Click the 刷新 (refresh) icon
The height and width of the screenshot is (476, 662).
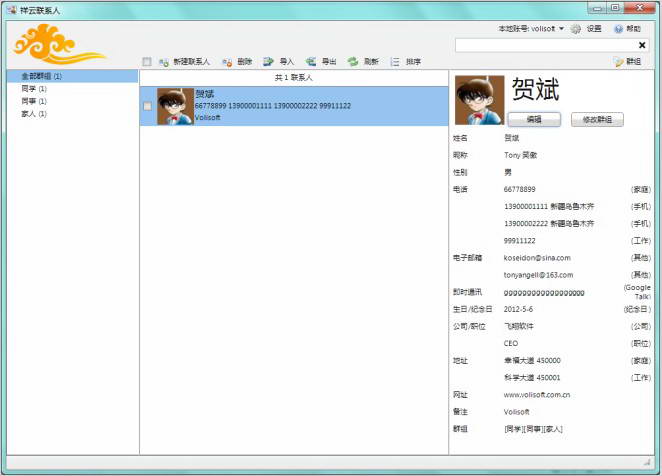(x=353, y=62)
